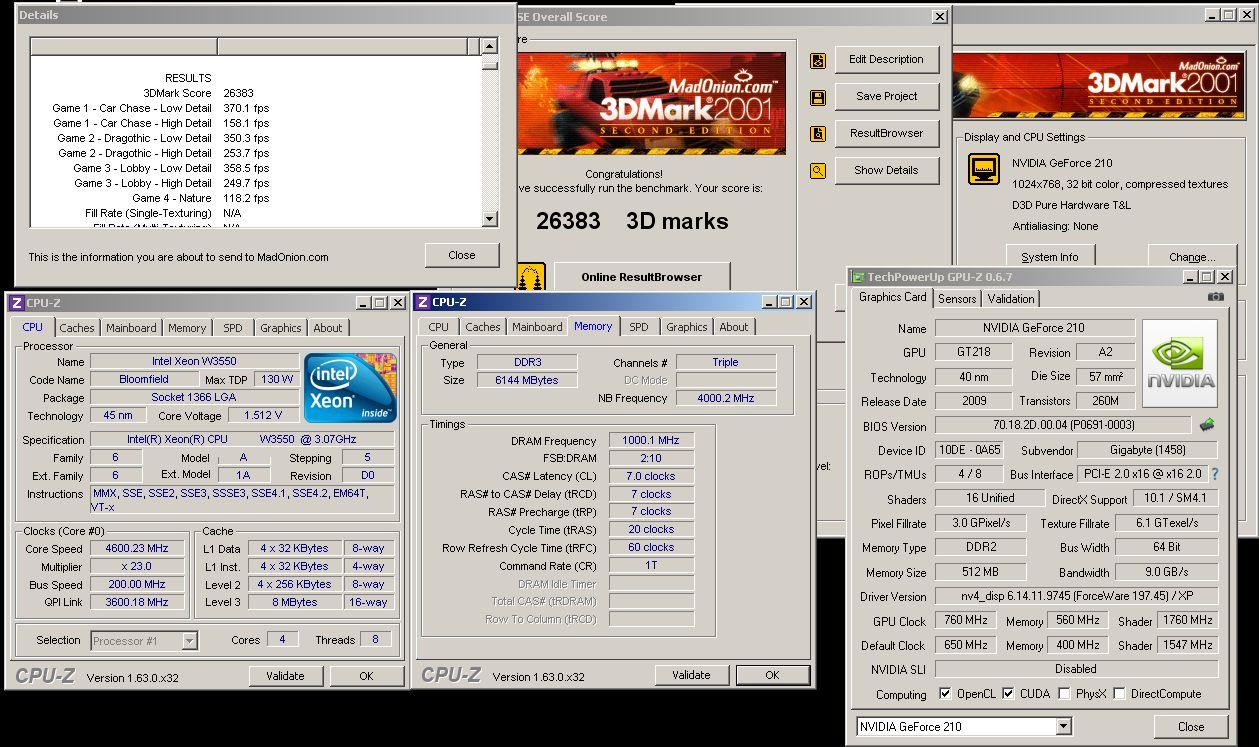
Task: Take a GPU-Z screenshot with the camera icon
Action: click(1215, 297)
